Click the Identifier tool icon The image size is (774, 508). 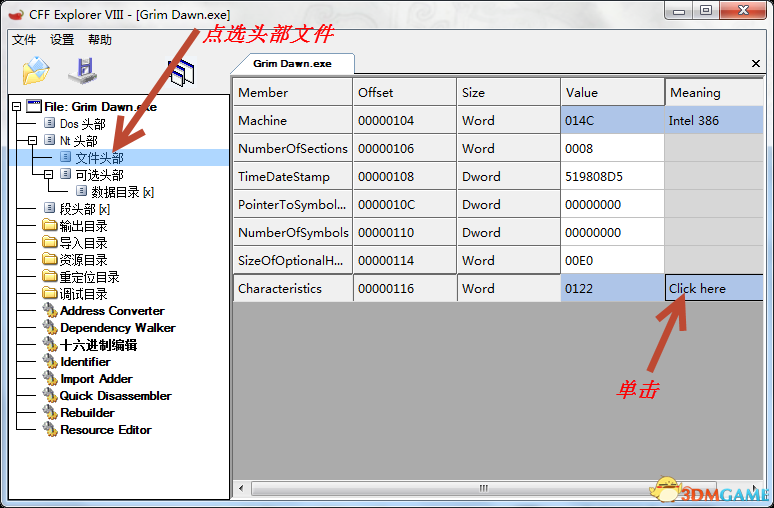[50, 361]
